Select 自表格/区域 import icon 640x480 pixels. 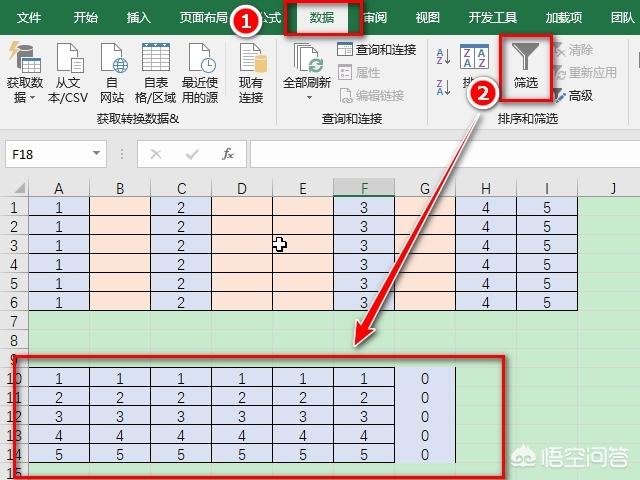[156, 57]
